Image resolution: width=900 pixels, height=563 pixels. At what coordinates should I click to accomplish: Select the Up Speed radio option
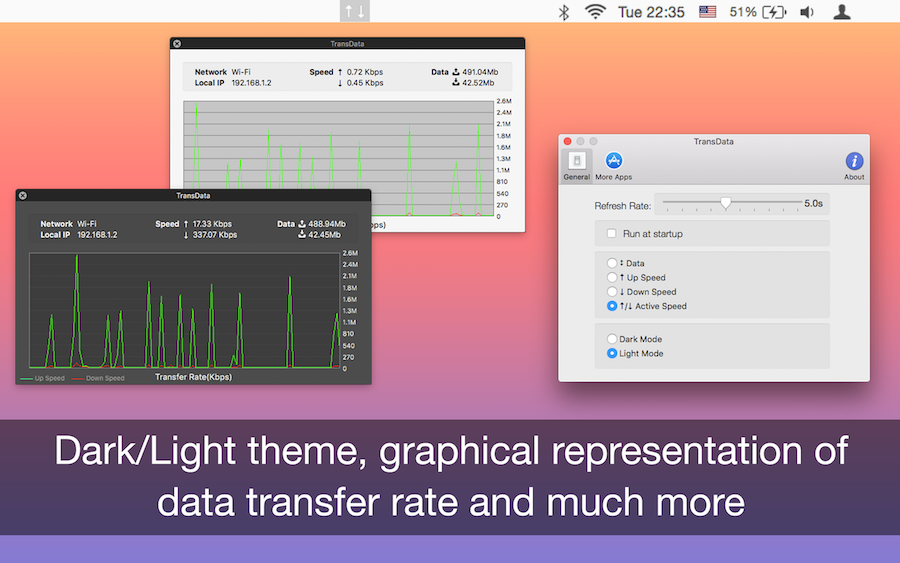point(612,277)
